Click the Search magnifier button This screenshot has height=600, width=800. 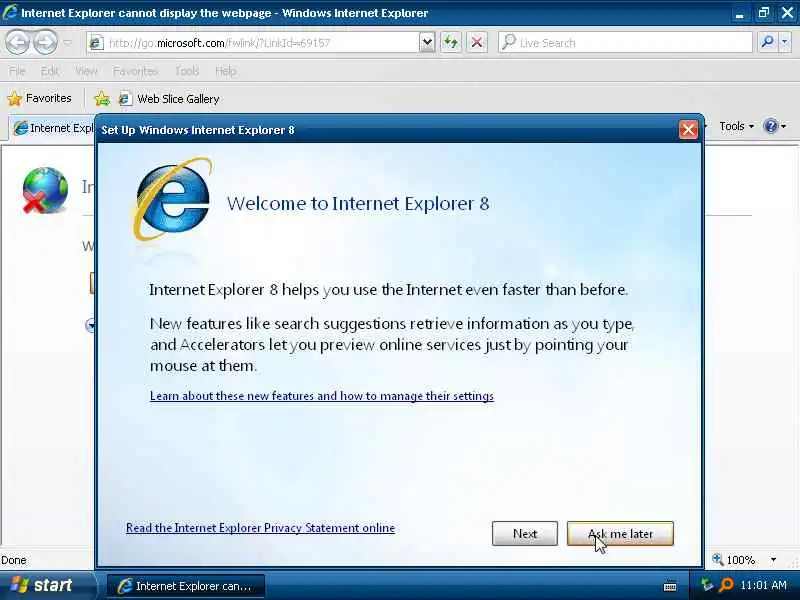point(767,42)
